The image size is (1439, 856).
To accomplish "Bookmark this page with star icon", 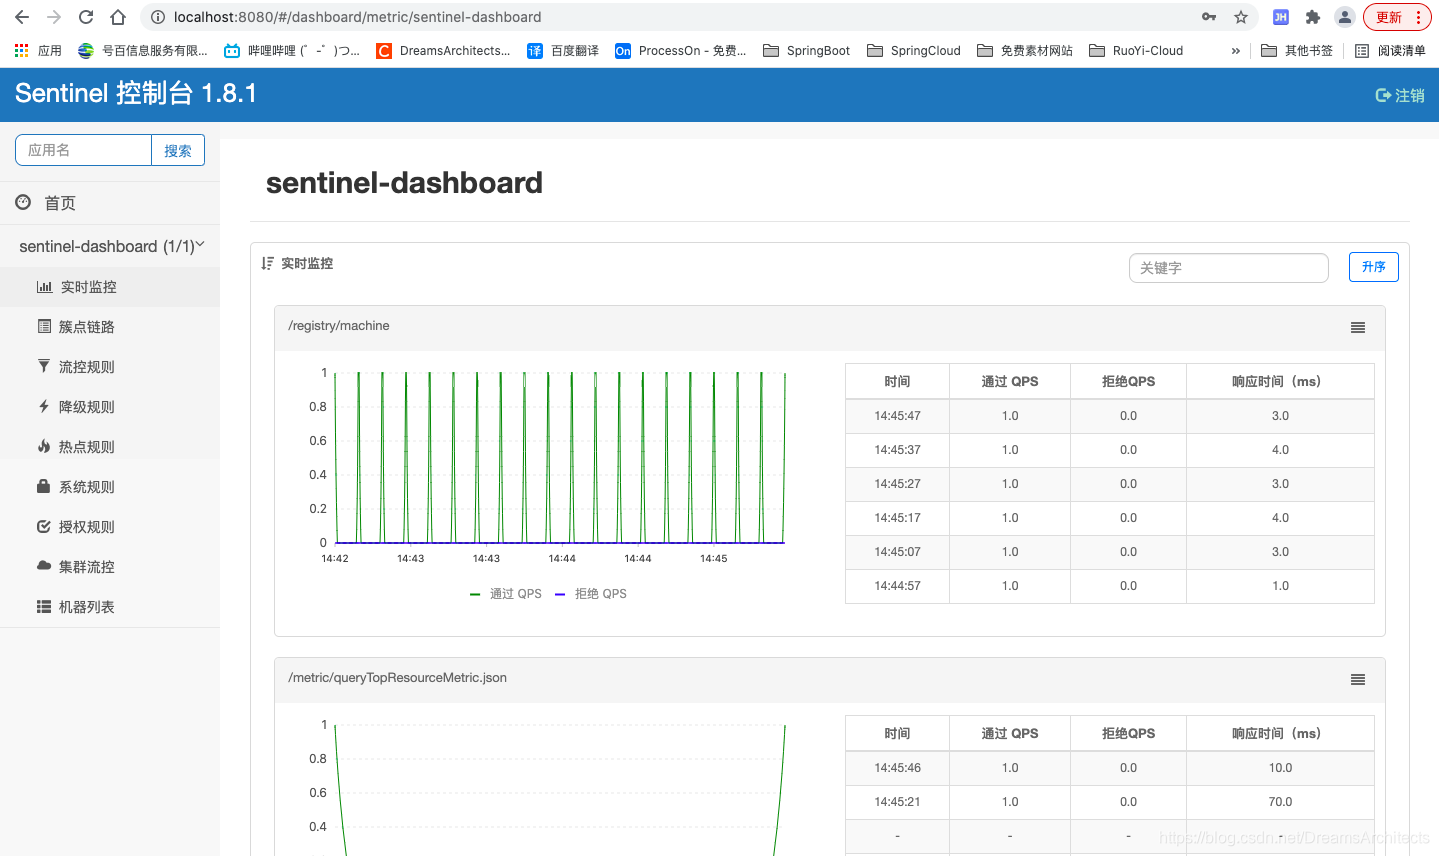I will coord(1241,17).
